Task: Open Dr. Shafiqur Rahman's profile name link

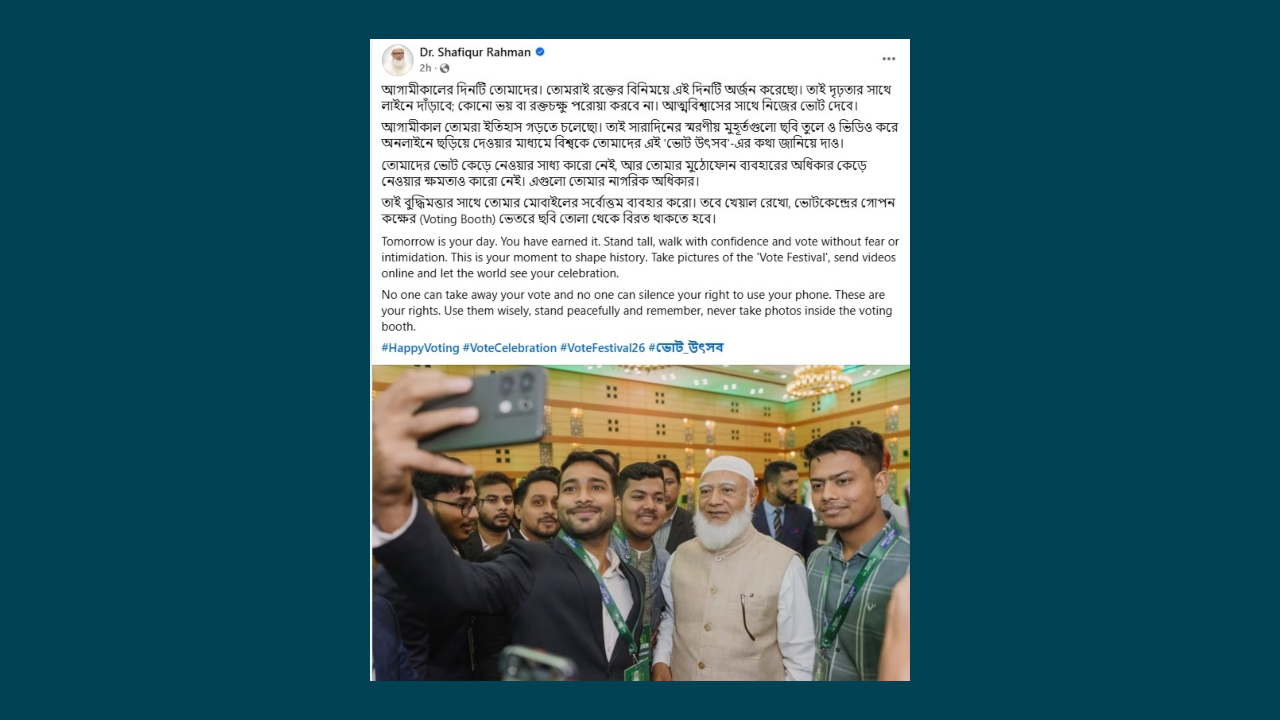Action: pyautogui.click(x=475, y=52)
